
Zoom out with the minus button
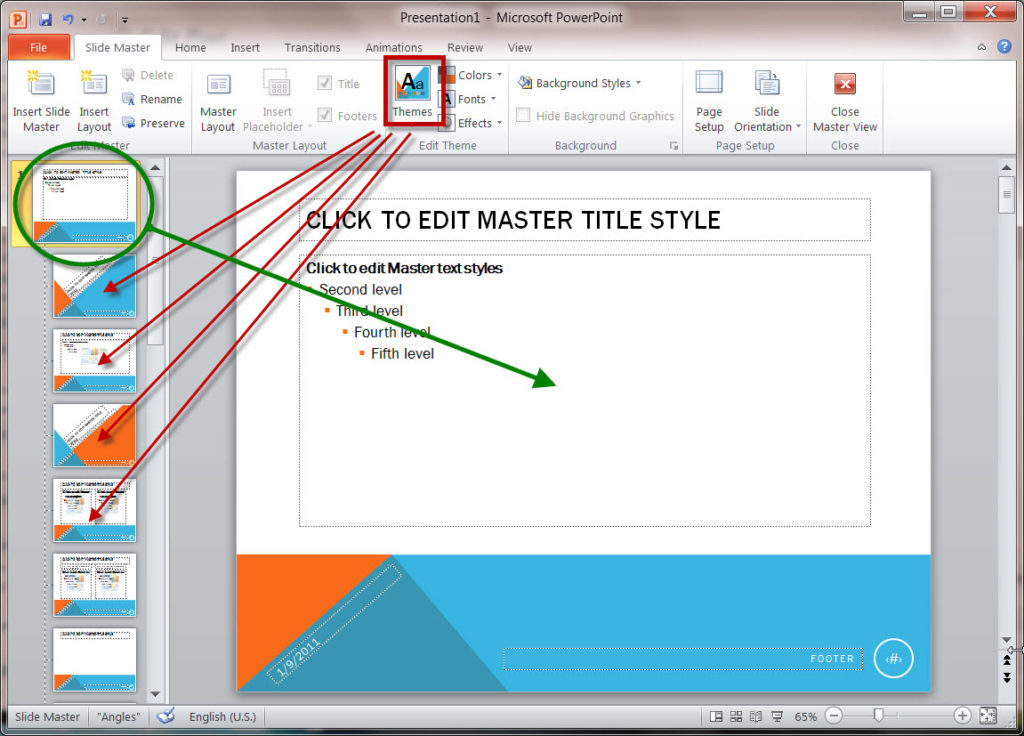(x=833, y=716)
